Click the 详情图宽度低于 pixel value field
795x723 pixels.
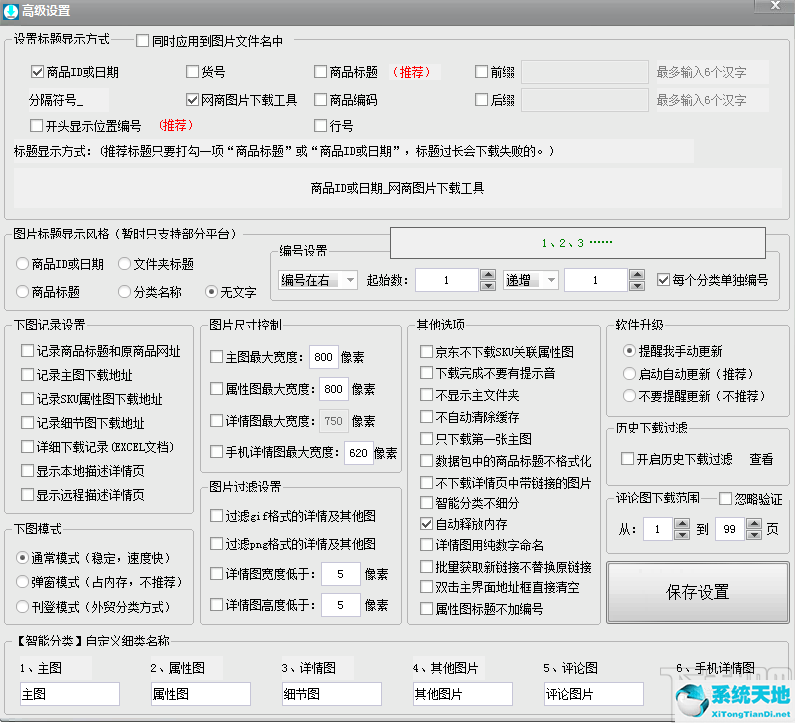click(x=341, y=574)
